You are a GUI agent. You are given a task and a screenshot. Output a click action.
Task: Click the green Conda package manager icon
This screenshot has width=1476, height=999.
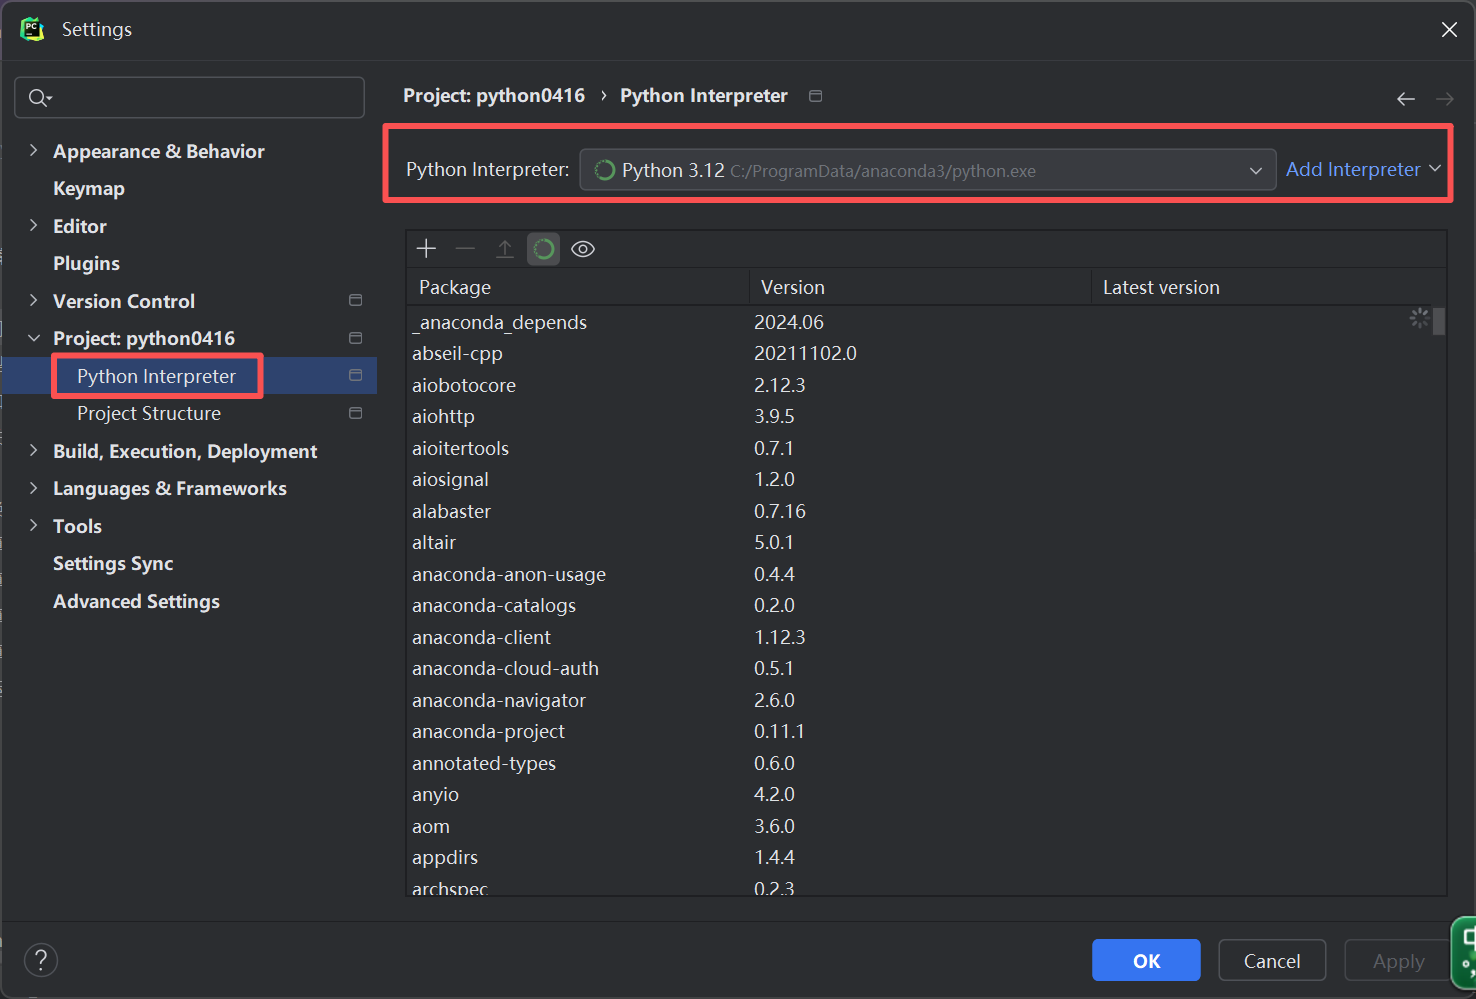(544, 249)
